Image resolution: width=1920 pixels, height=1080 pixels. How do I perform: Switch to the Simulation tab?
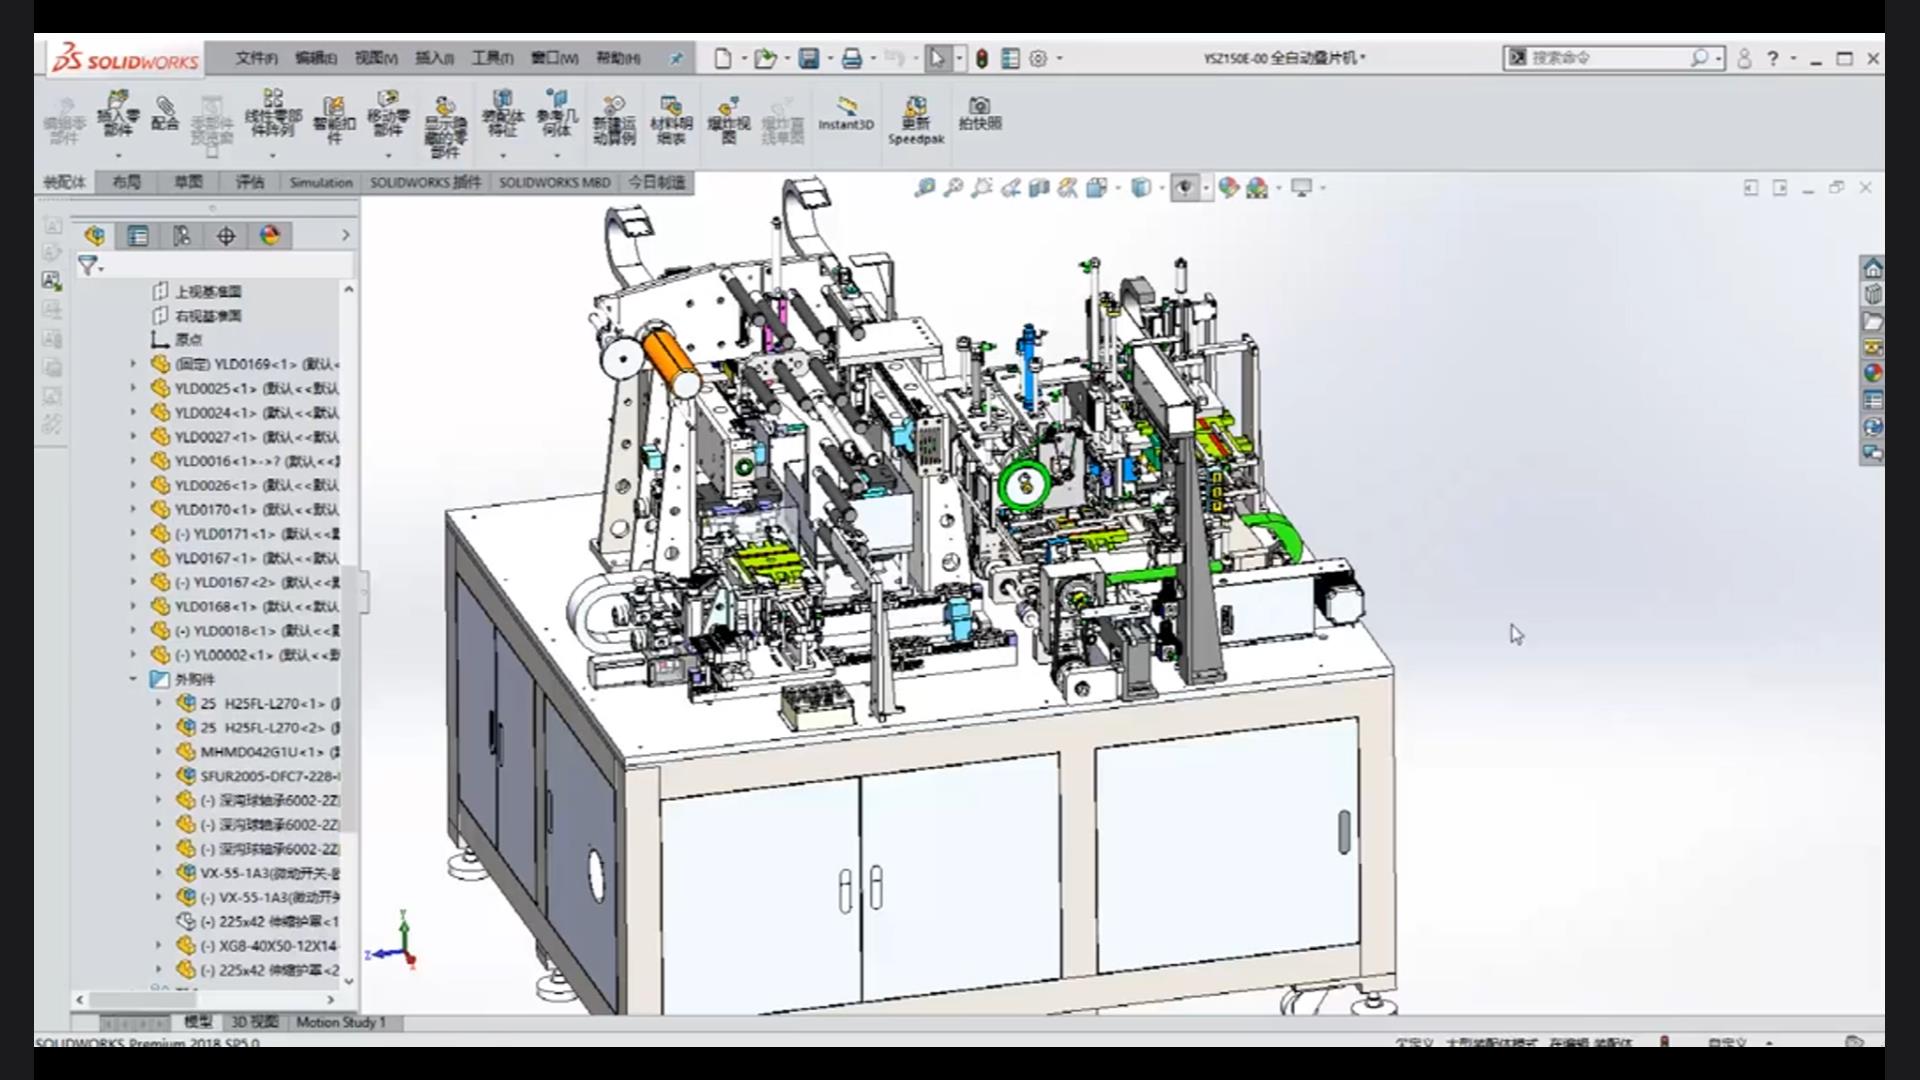click(x=321, y=182)
